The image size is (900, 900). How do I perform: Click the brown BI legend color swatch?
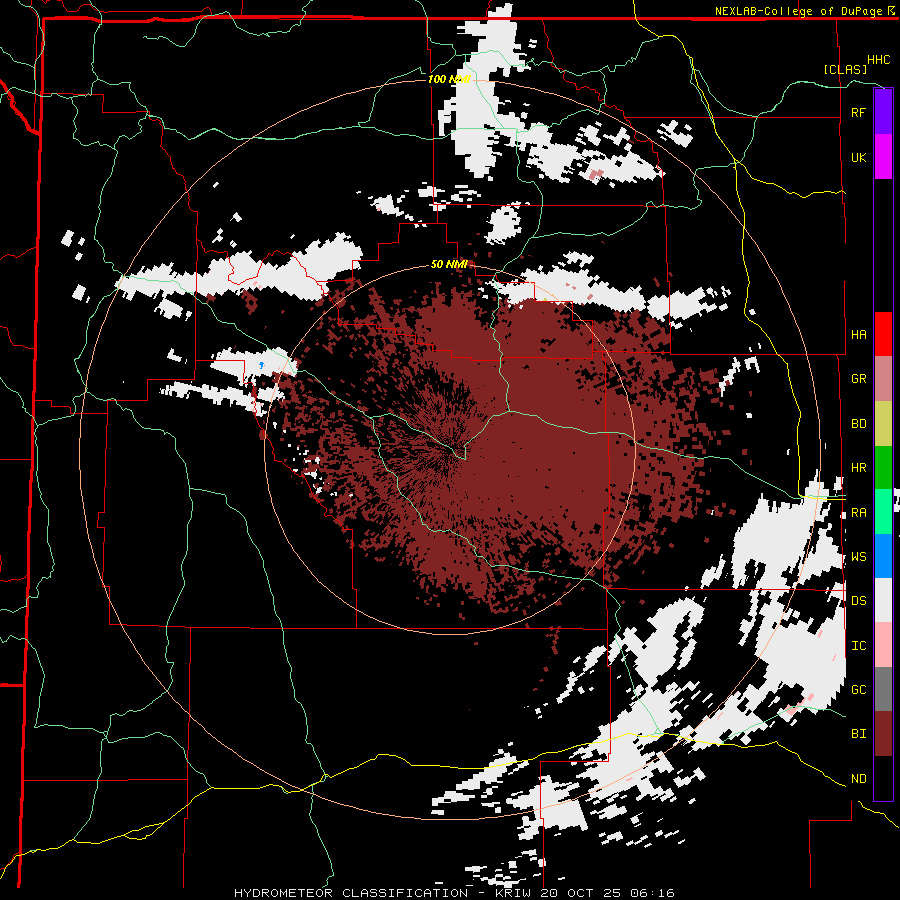883,734
